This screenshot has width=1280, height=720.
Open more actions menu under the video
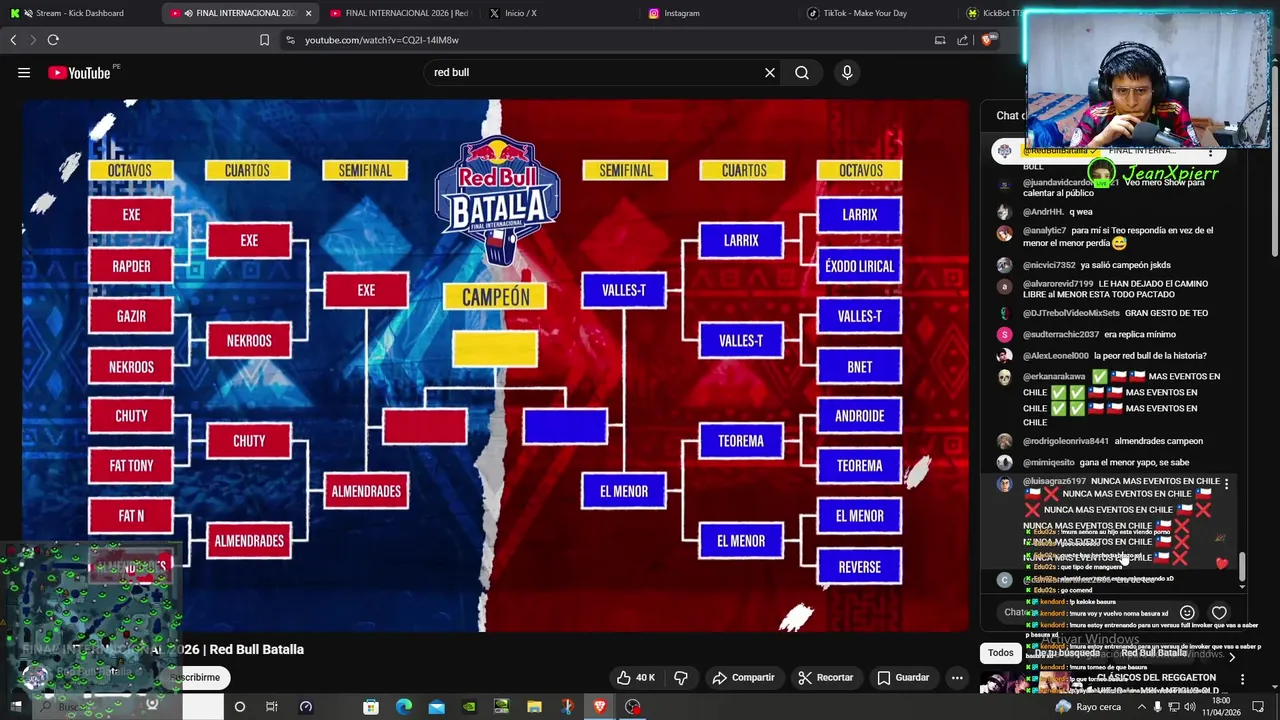pyautogui.click(x=957, y=677)
